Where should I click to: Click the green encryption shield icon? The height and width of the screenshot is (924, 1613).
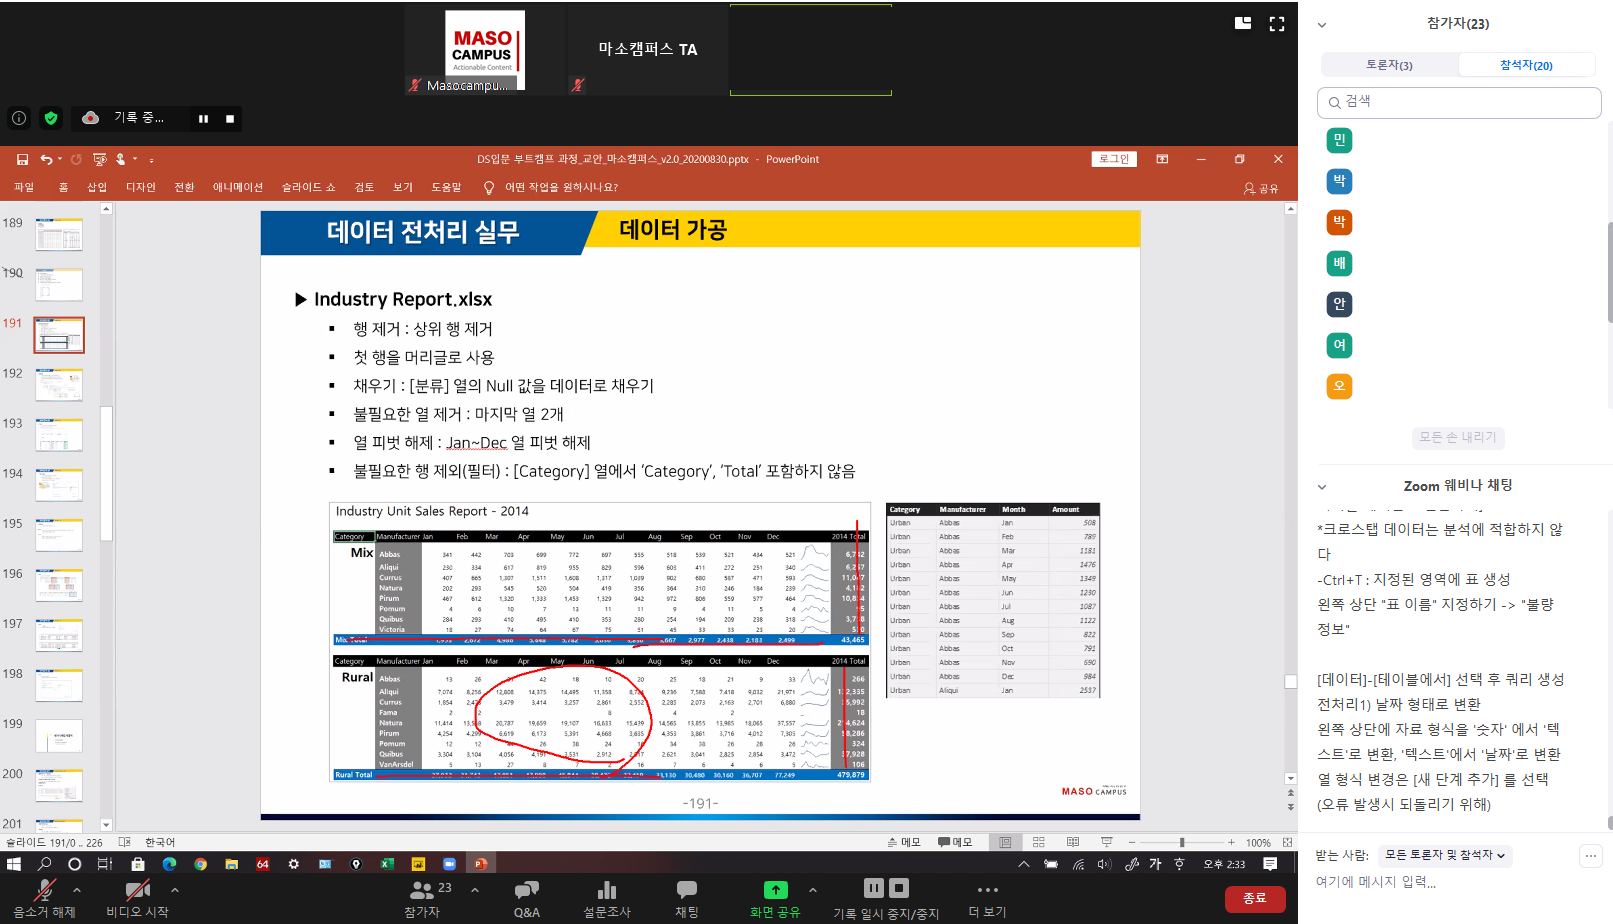[51, 118]
